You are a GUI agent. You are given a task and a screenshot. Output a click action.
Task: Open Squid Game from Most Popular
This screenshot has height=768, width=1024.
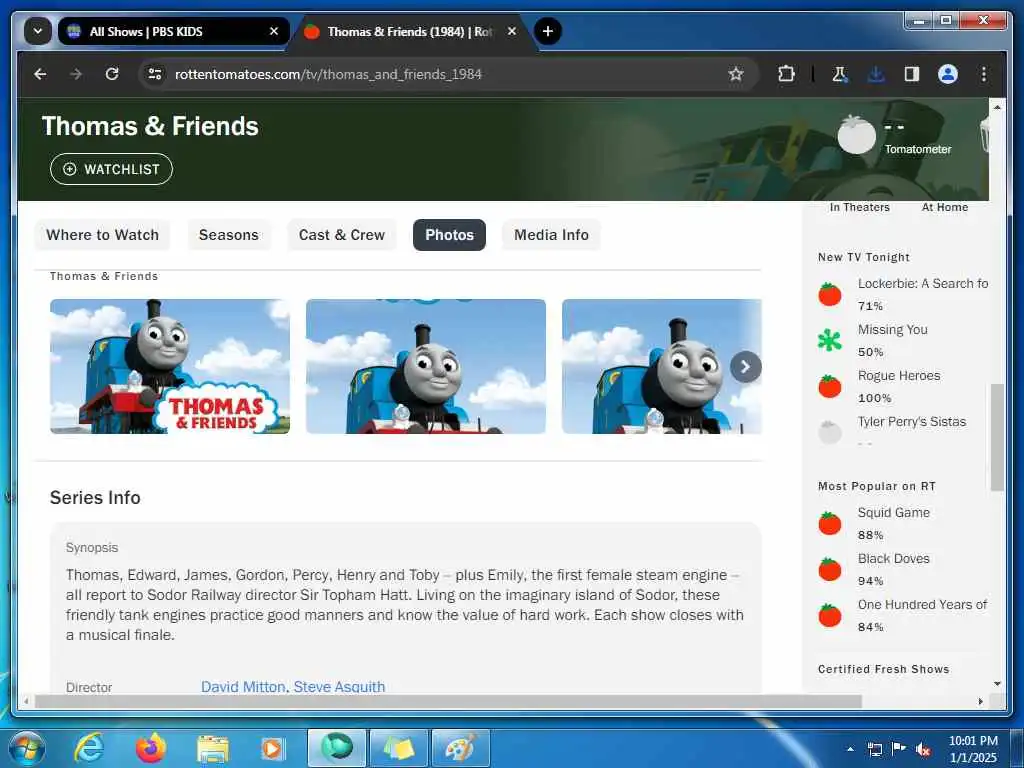[893, 513]
